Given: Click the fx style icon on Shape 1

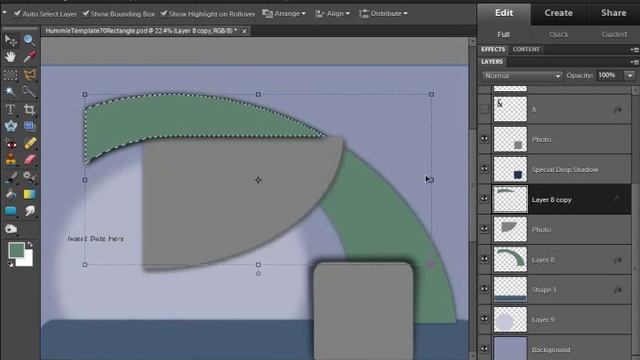Looking at the screenshot, I should tap(618, 289).
